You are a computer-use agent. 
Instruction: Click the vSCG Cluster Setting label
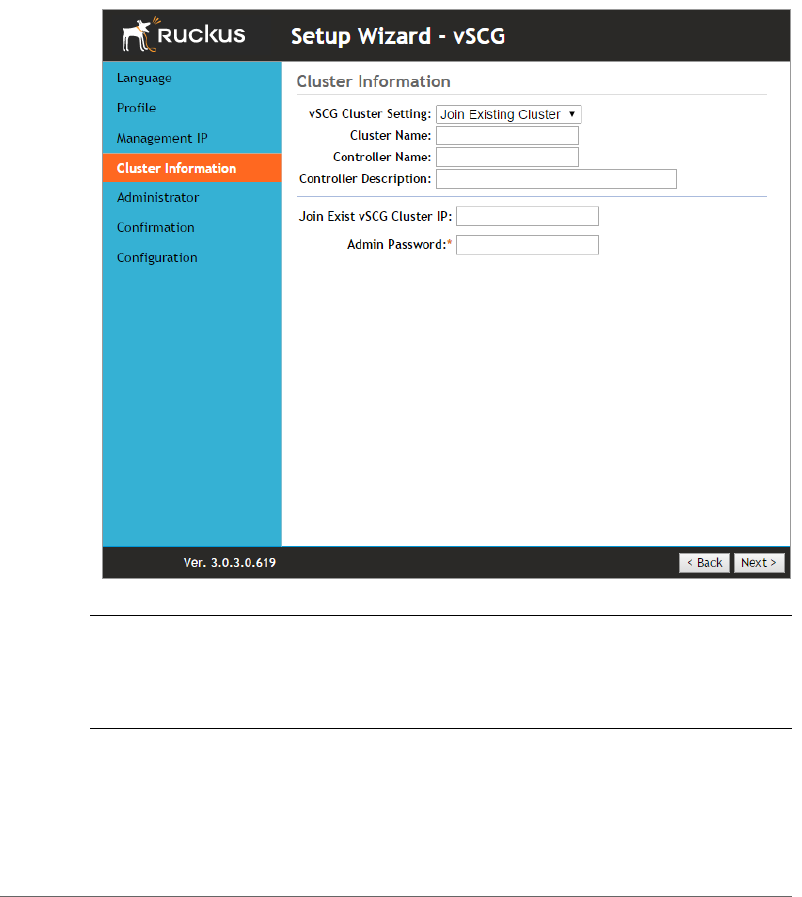click(x=370, y=114)
